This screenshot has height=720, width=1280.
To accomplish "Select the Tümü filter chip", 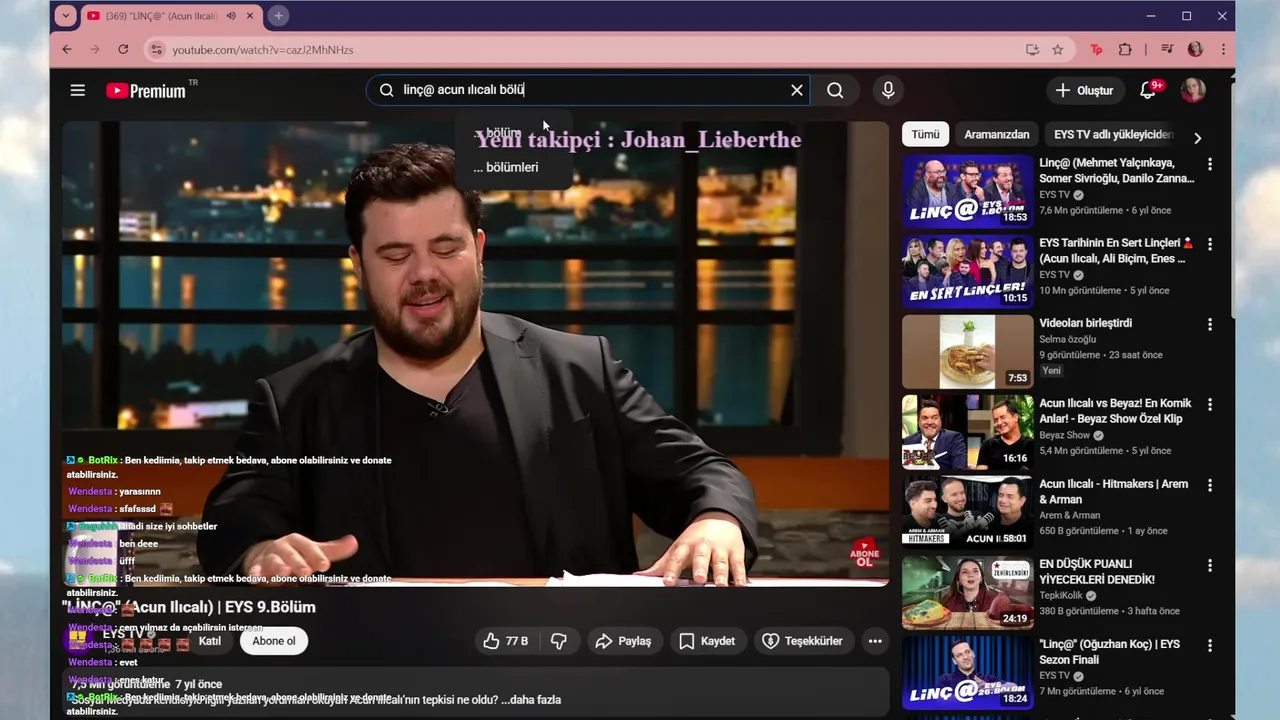I will coord(925,134).
